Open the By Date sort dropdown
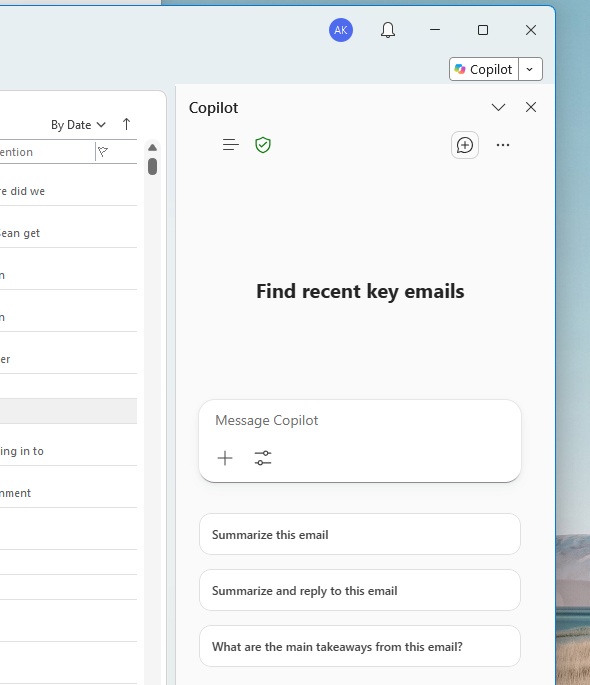The height and width of the screenshot is (685, 590). pos(78,125)
